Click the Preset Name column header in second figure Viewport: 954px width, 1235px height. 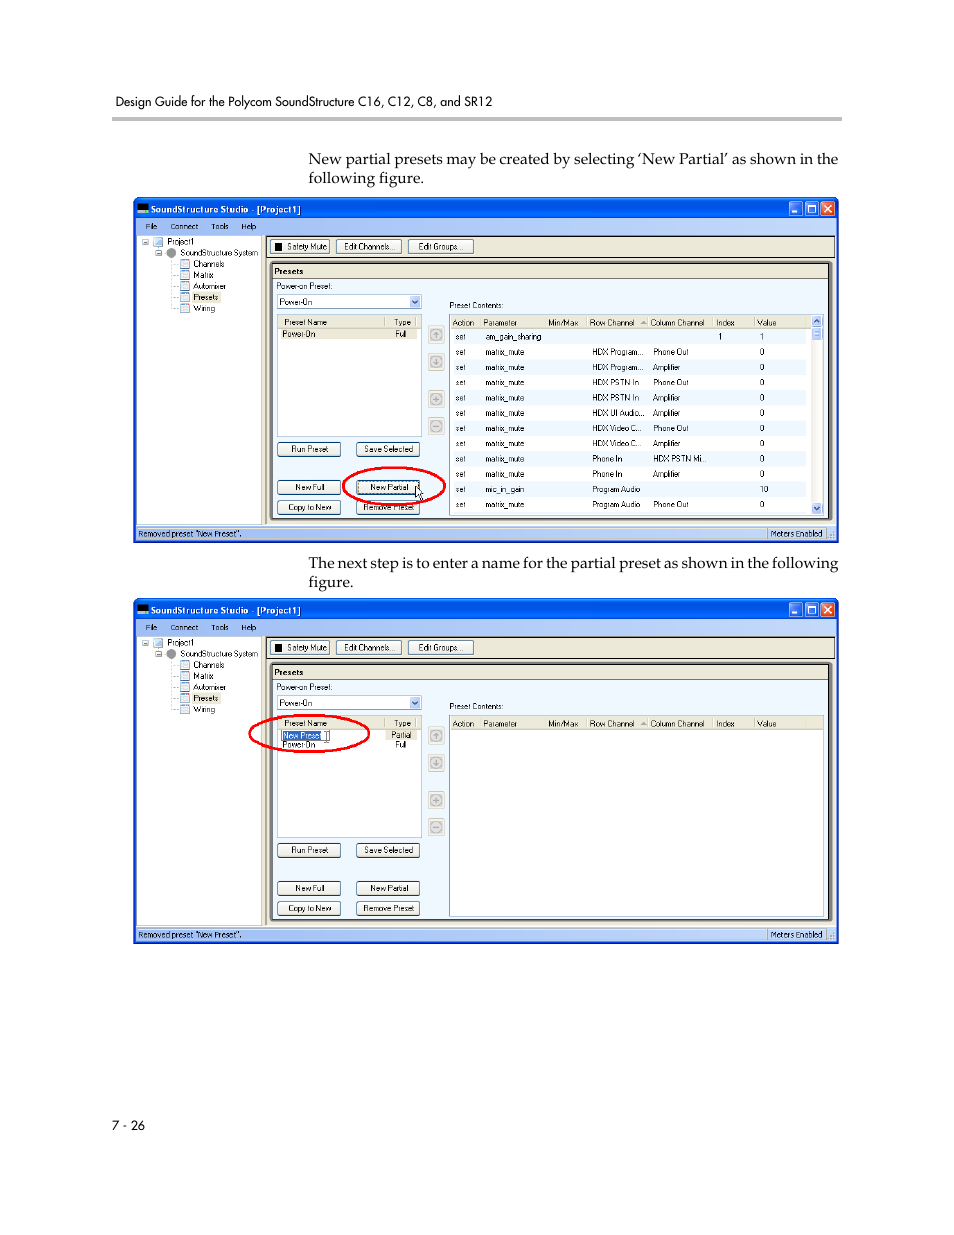tap(331, 724)
